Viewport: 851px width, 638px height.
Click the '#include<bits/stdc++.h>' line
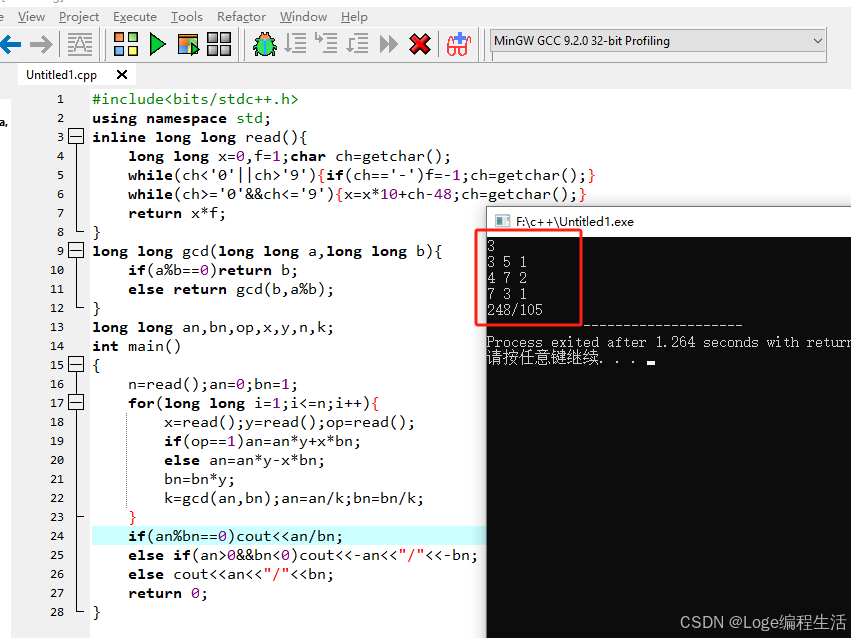195,99
